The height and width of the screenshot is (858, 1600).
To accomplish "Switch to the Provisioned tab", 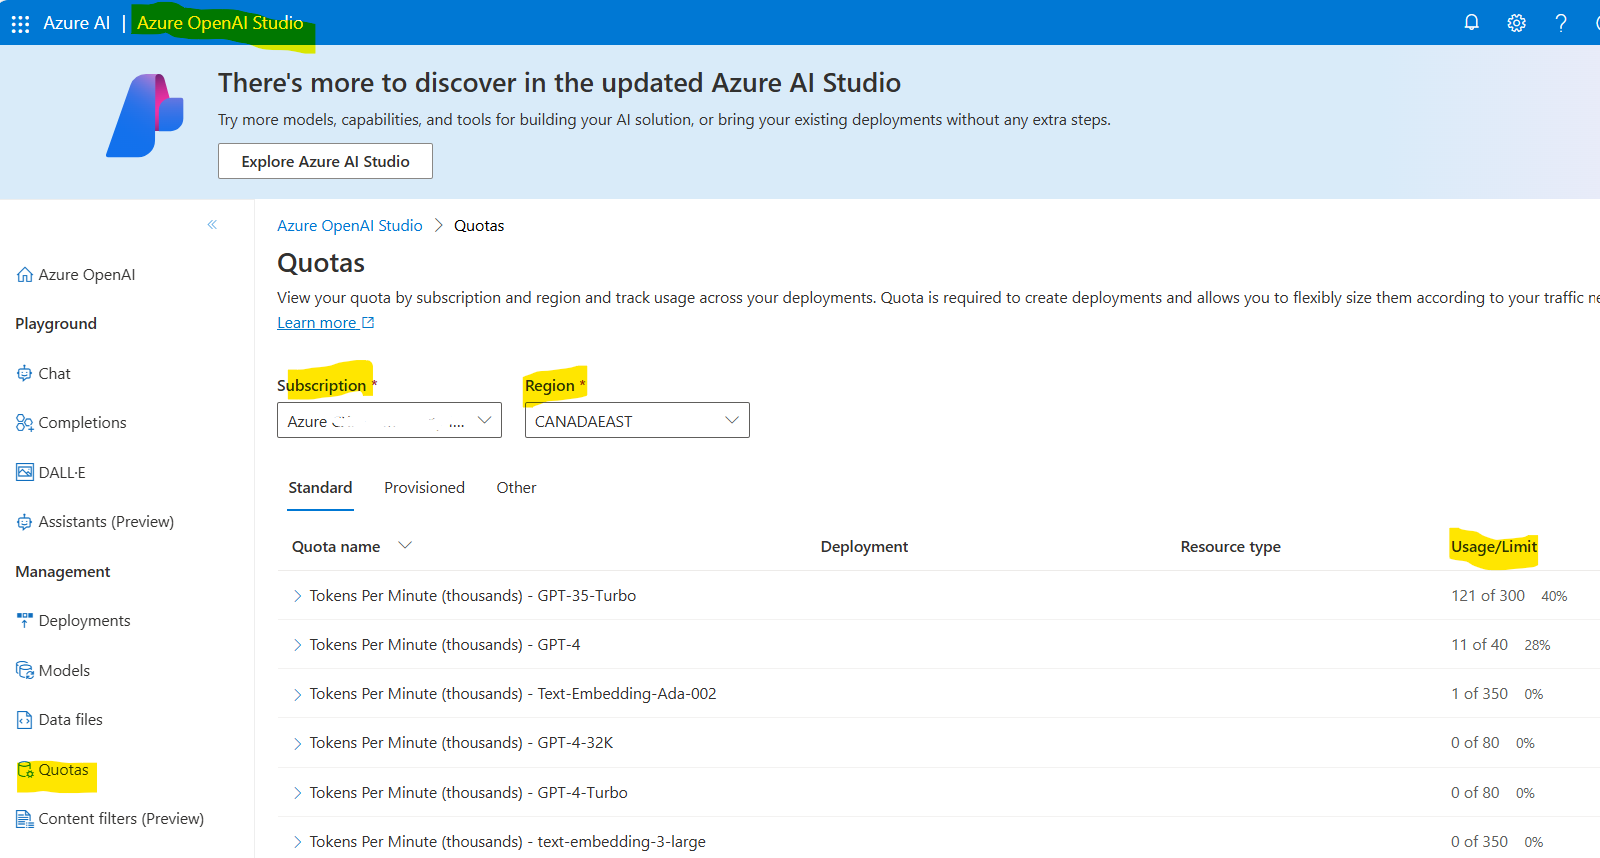I will coord(424,488).
